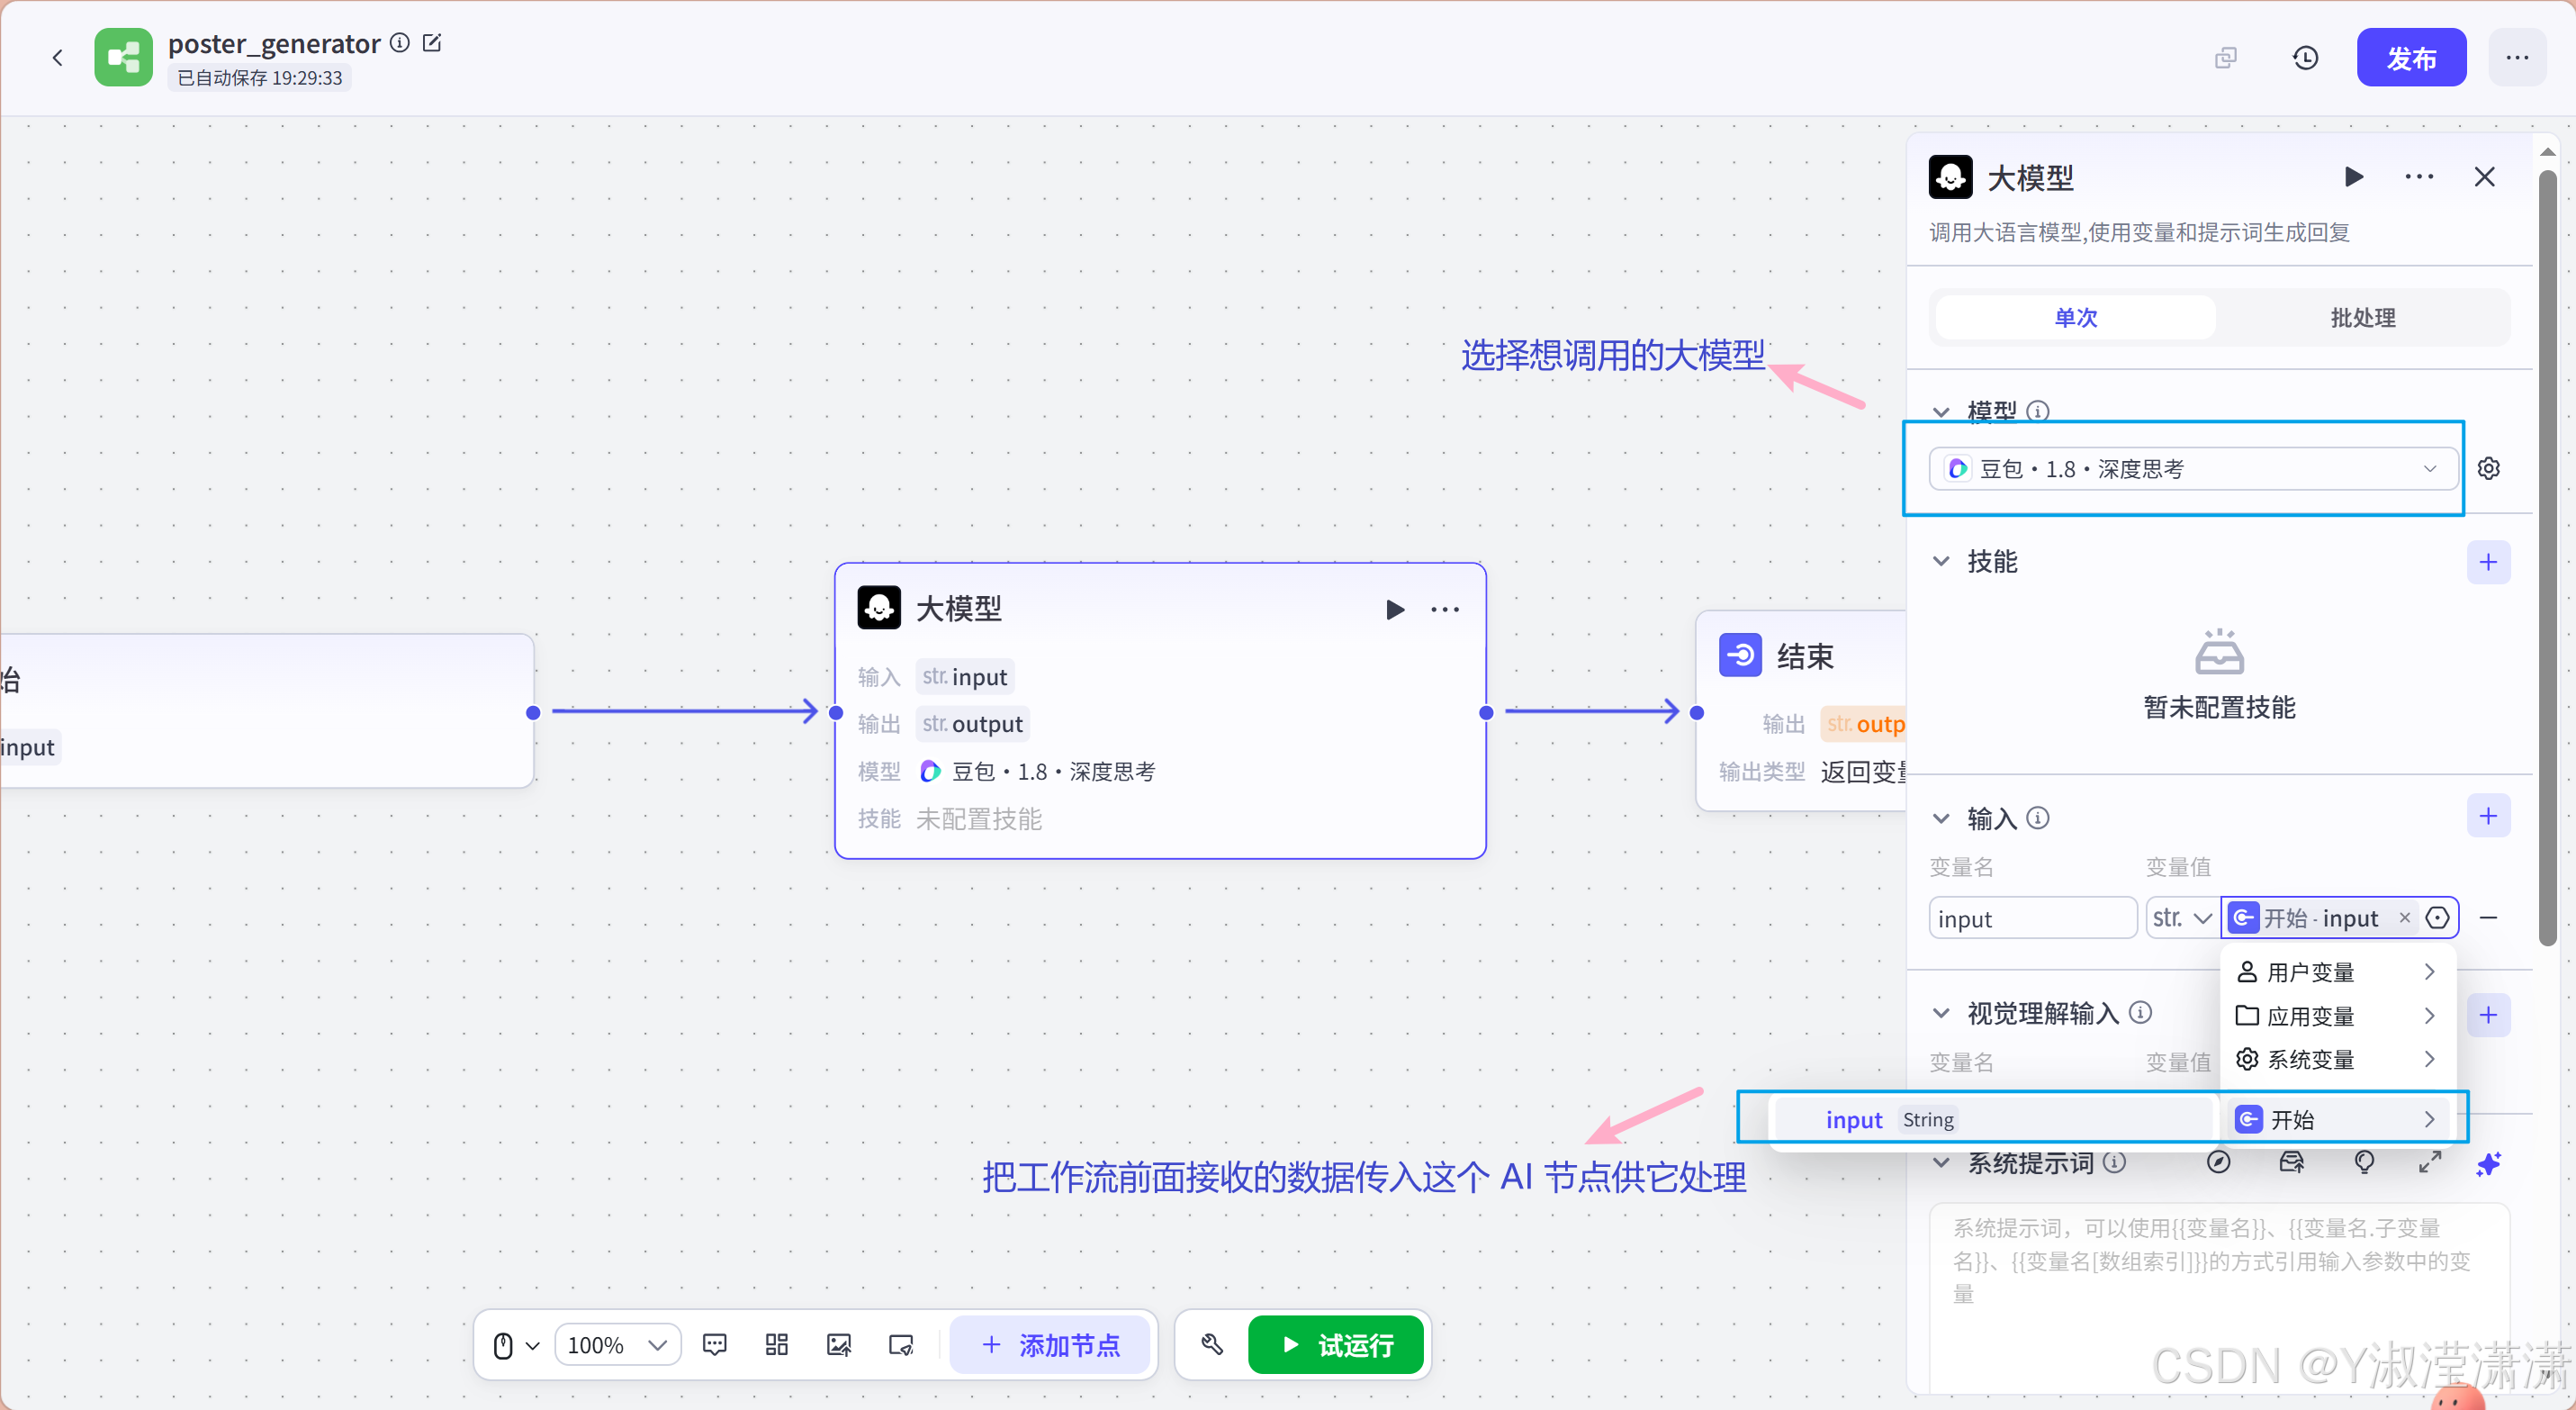
Task: Open 大模型 panel more options dots
Action: pos(2419,177)
